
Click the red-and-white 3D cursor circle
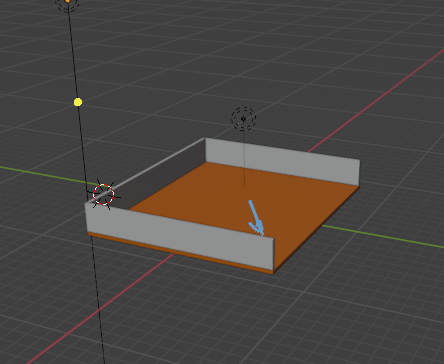tap(104, 194)
